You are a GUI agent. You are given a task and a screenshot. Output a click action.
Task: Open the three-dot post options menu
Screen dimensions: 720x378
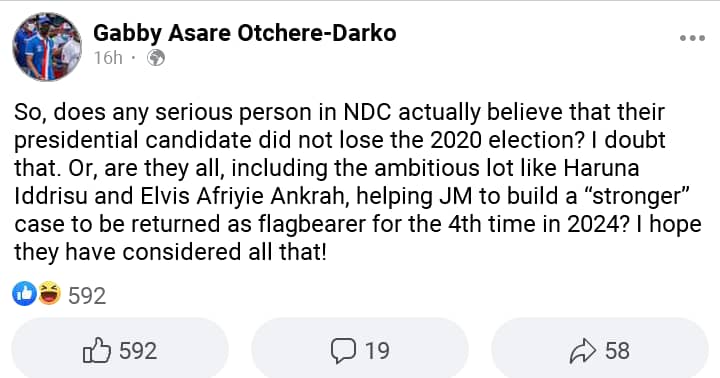[692, 38]
